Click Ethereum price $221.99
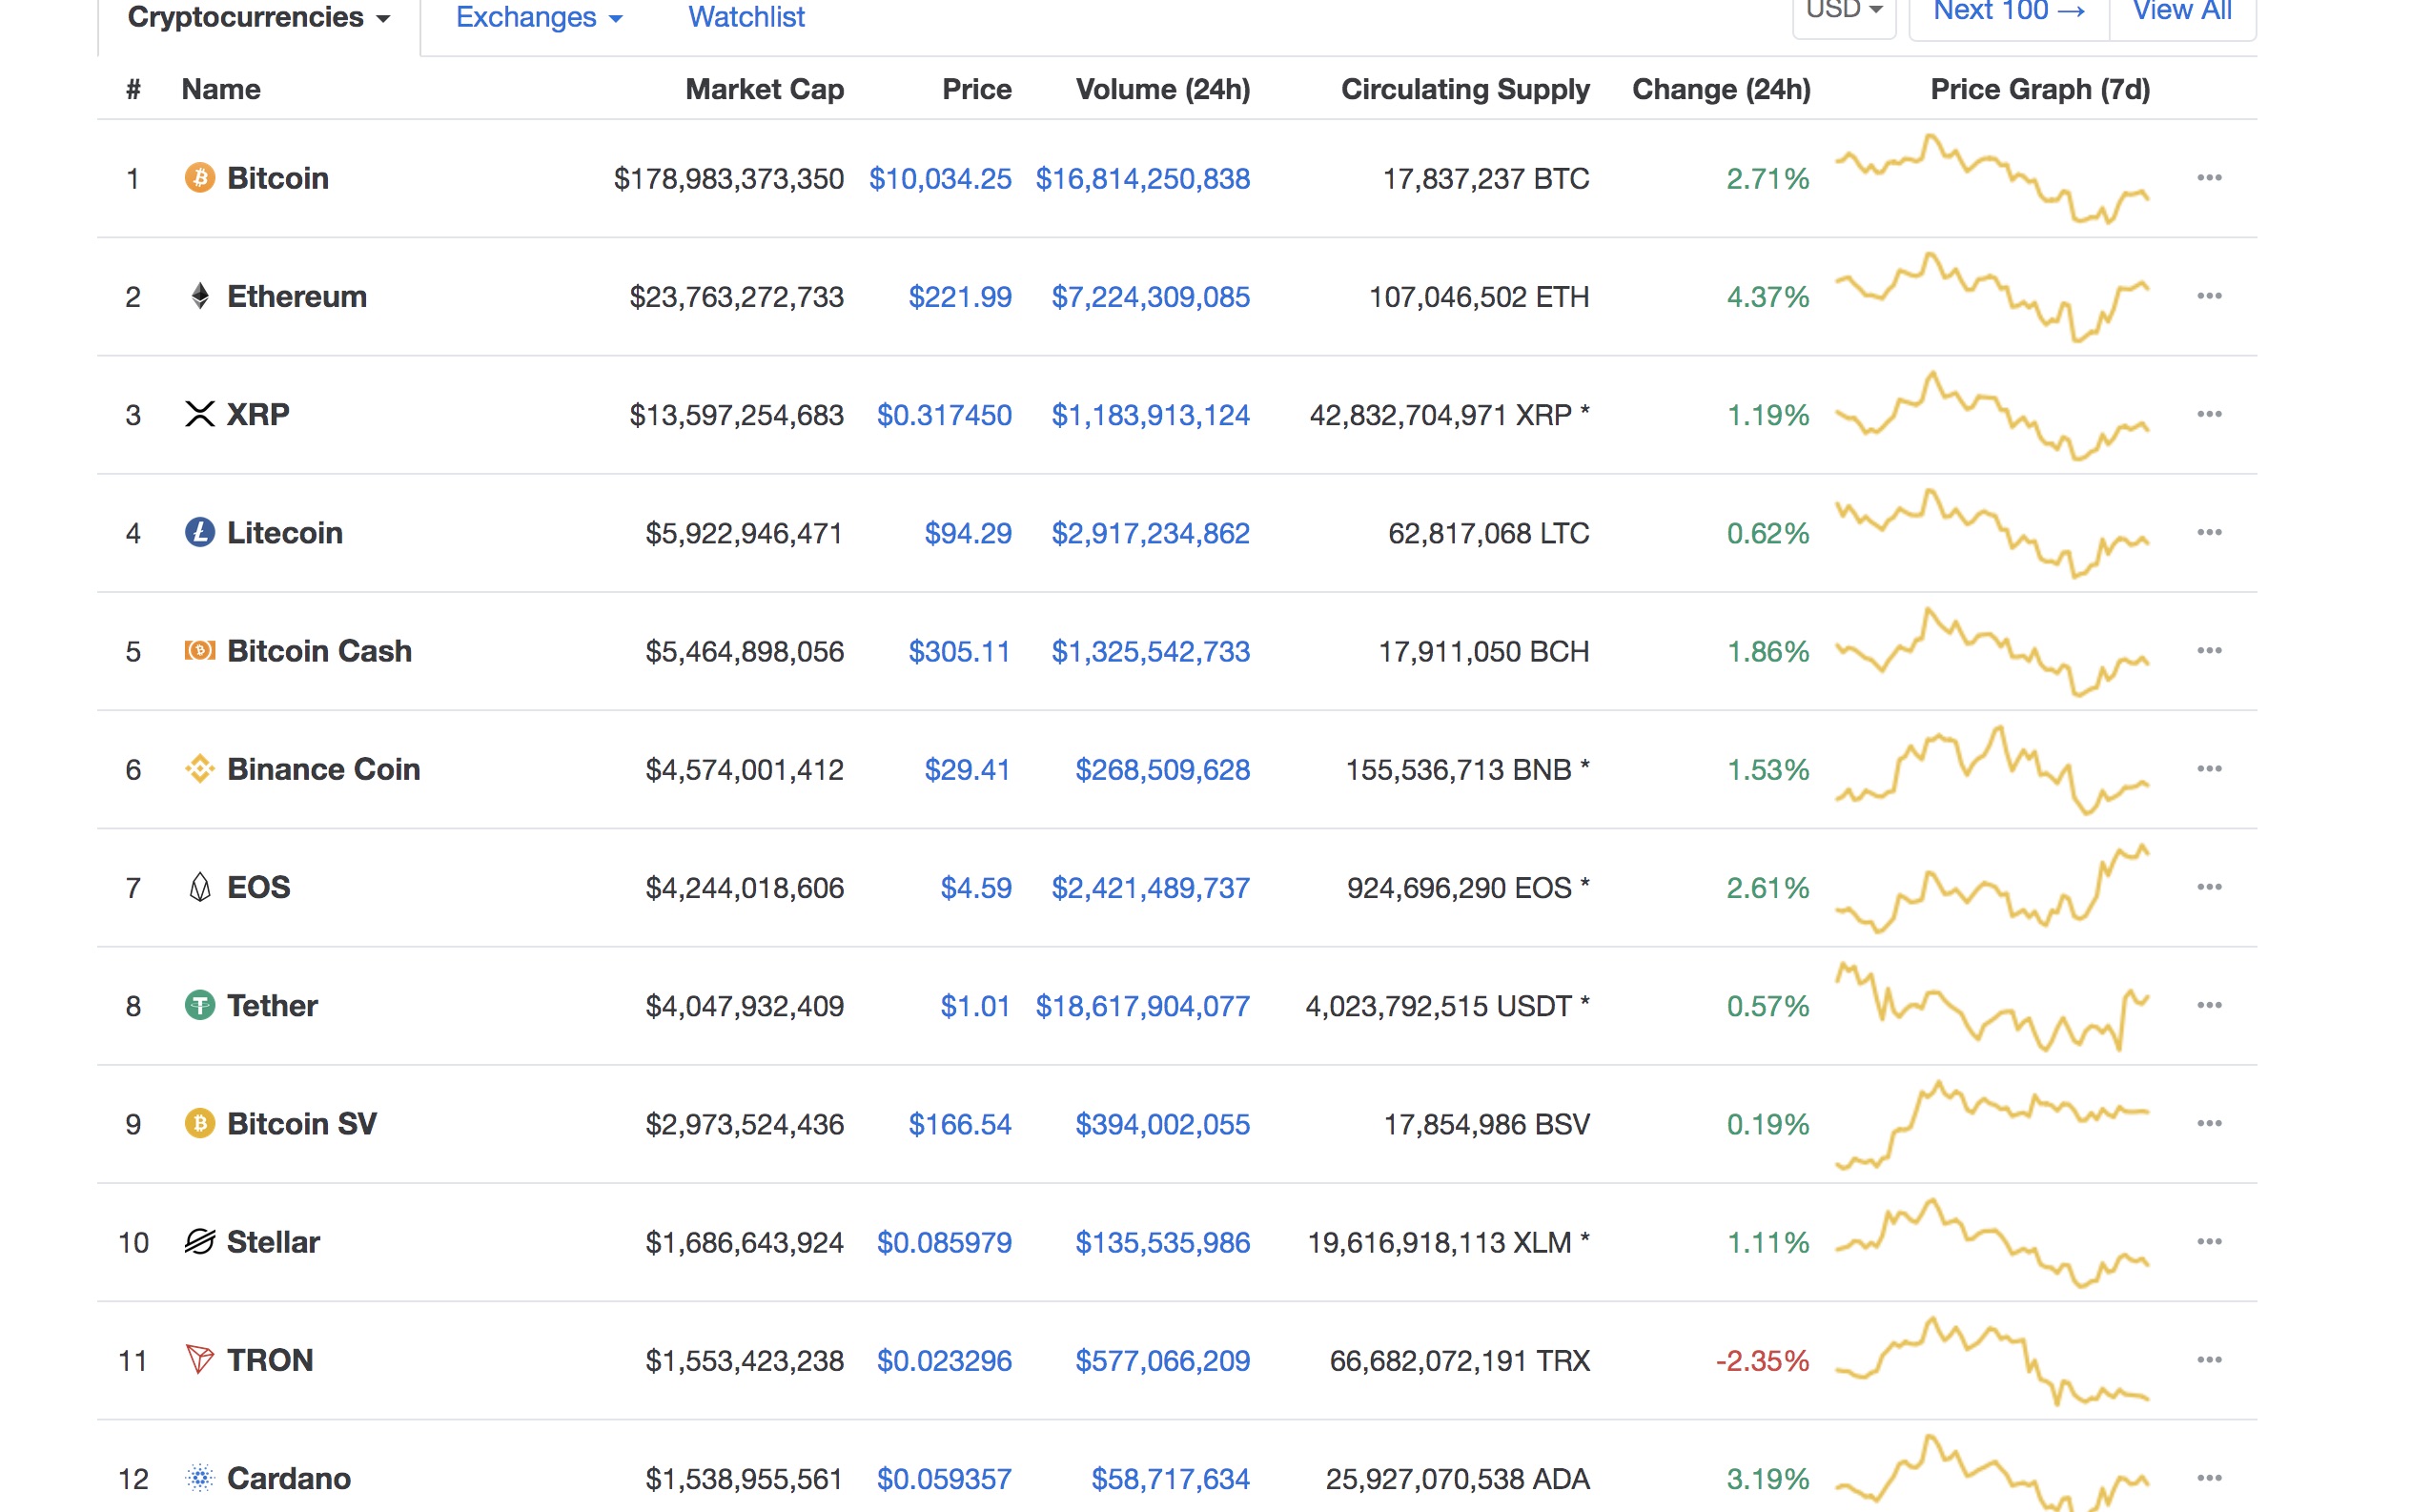 click(x=960, y=296)
